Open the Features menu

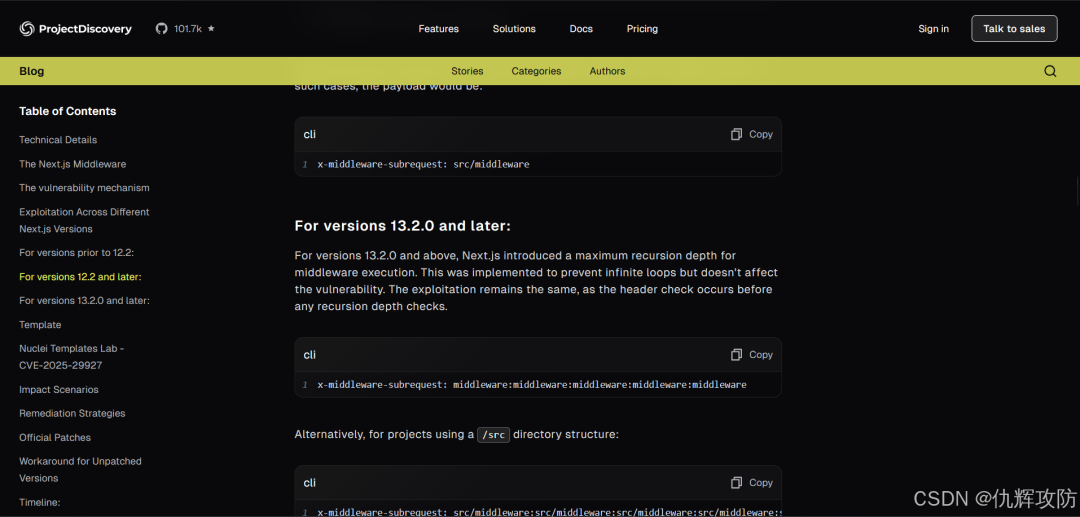pos(439,29)
